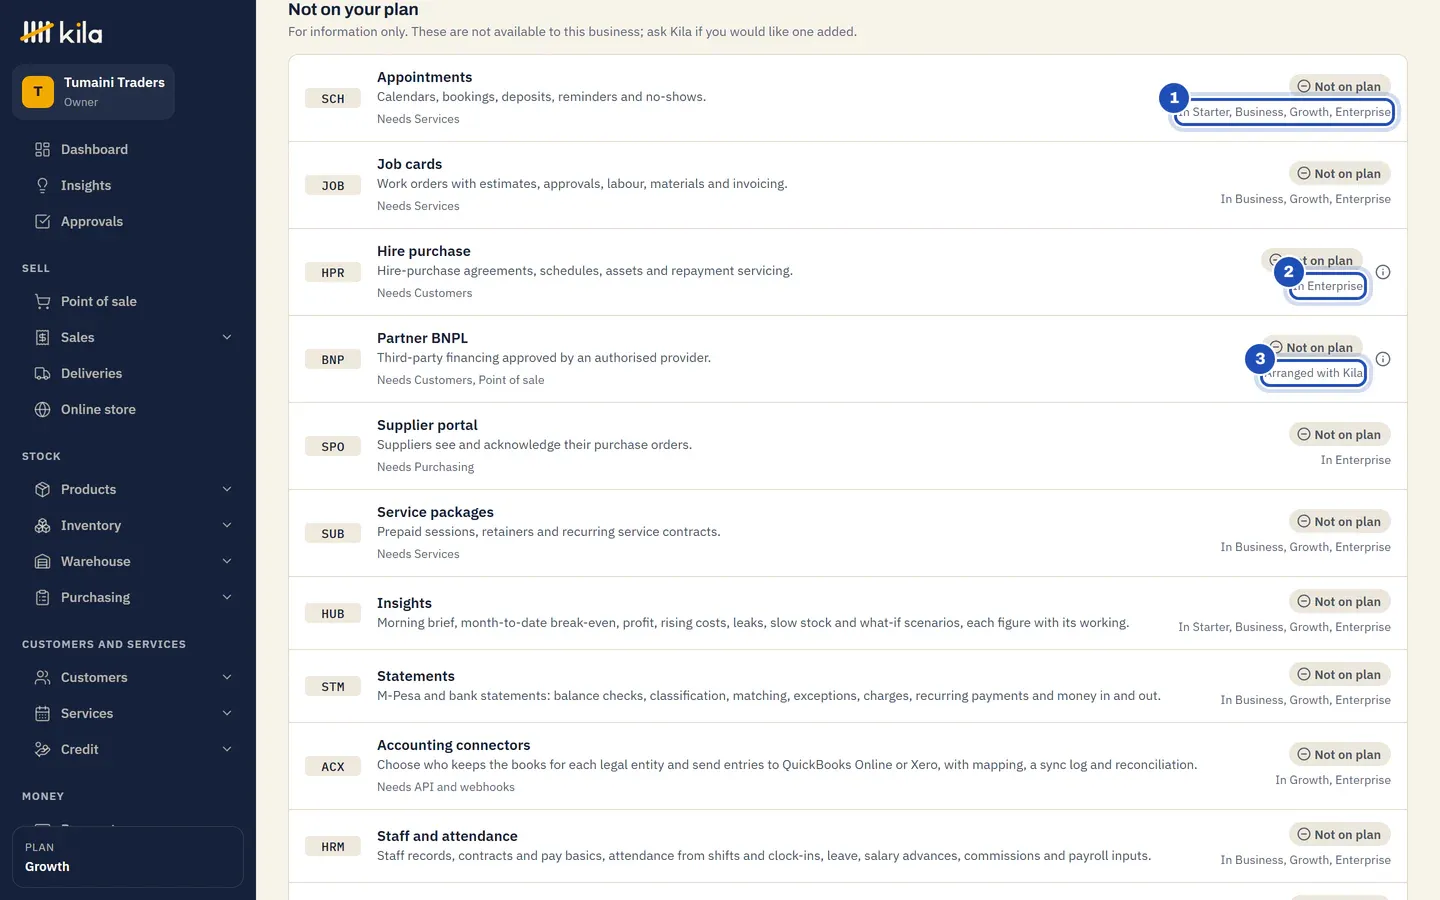Click the info icon for Hire purchase

[1383, 272]
